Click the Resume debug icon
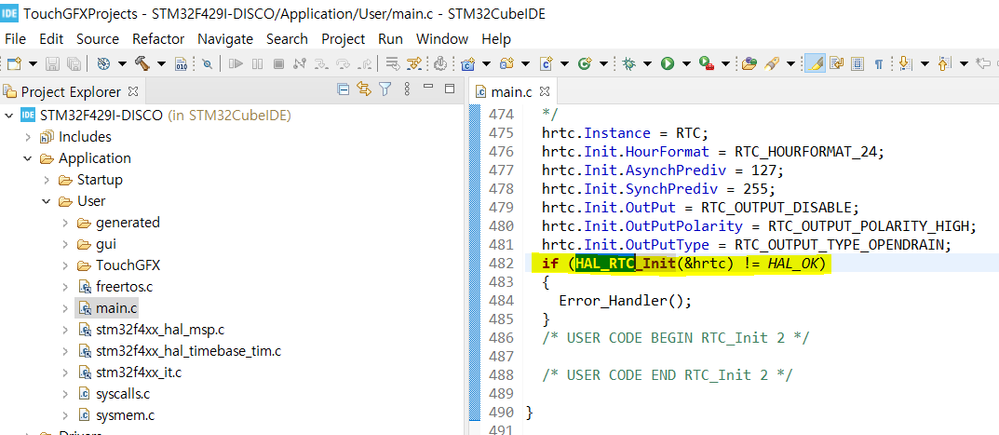The width and height of the screenshot is (999, 435). tap(236, 64)
